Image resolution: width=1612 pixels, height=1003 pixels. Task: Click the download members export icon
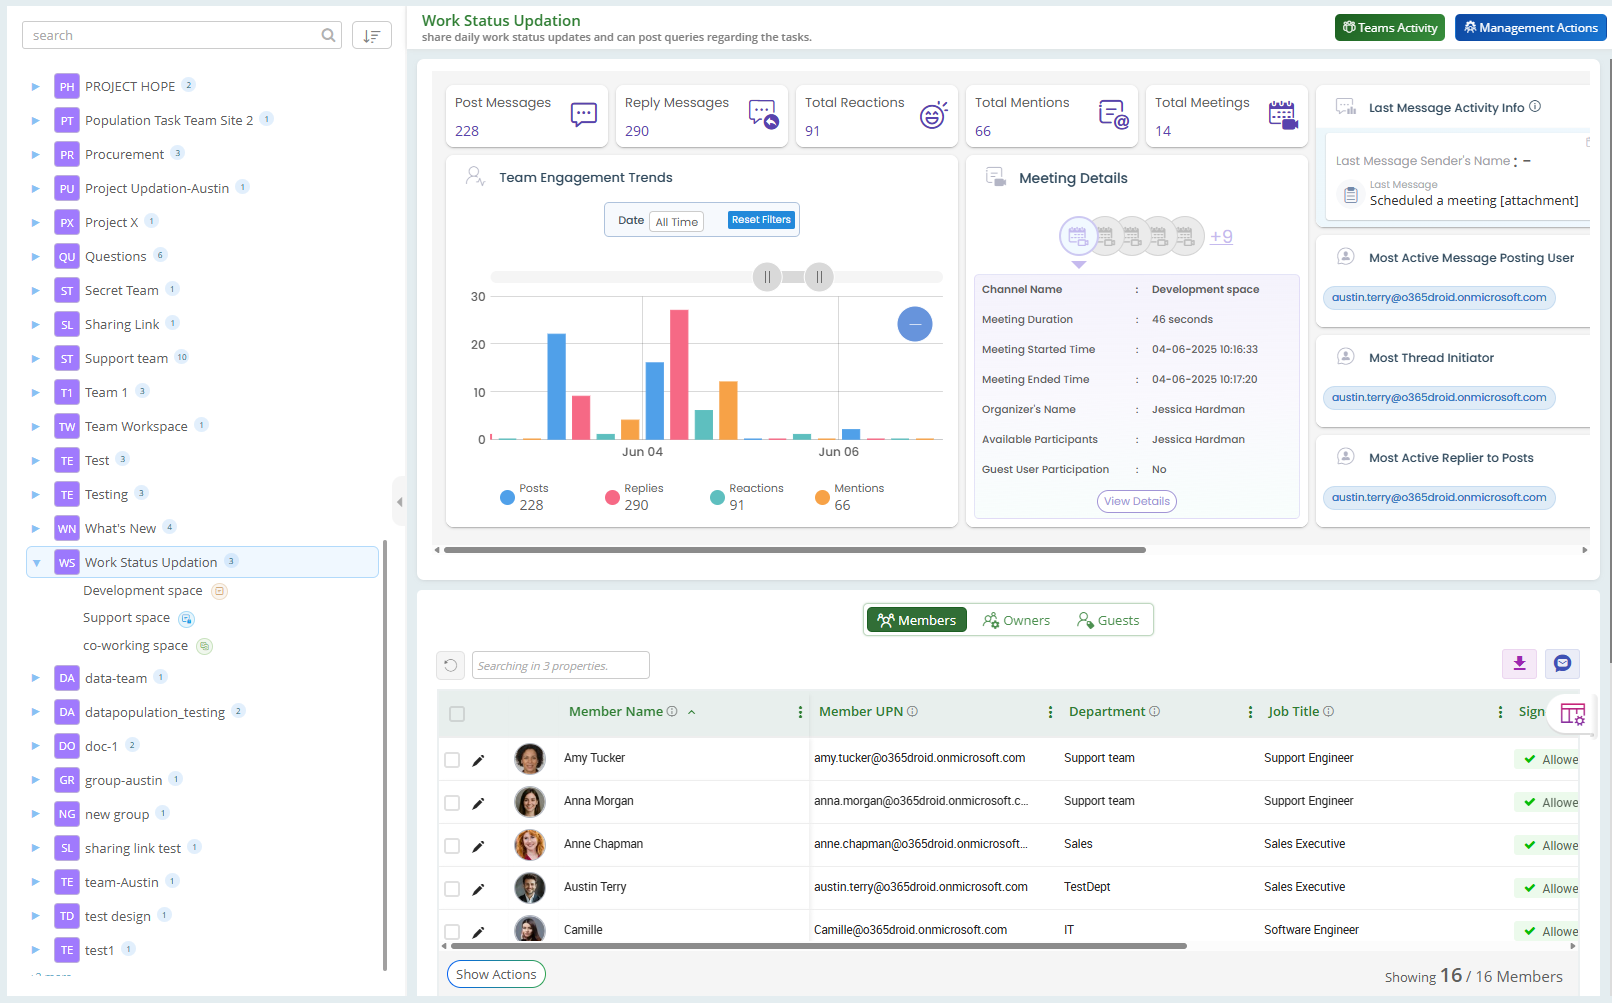[x=1519, y=664]
